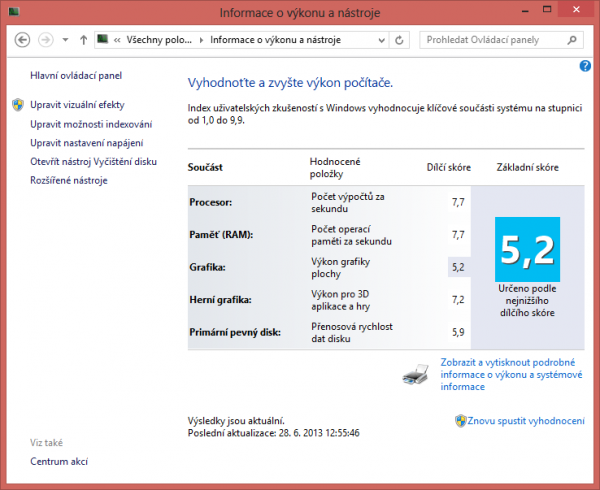Click 'Přenosová rychlost dat disku' text
This screenshot has height=490, width=600.
point(352,333)
